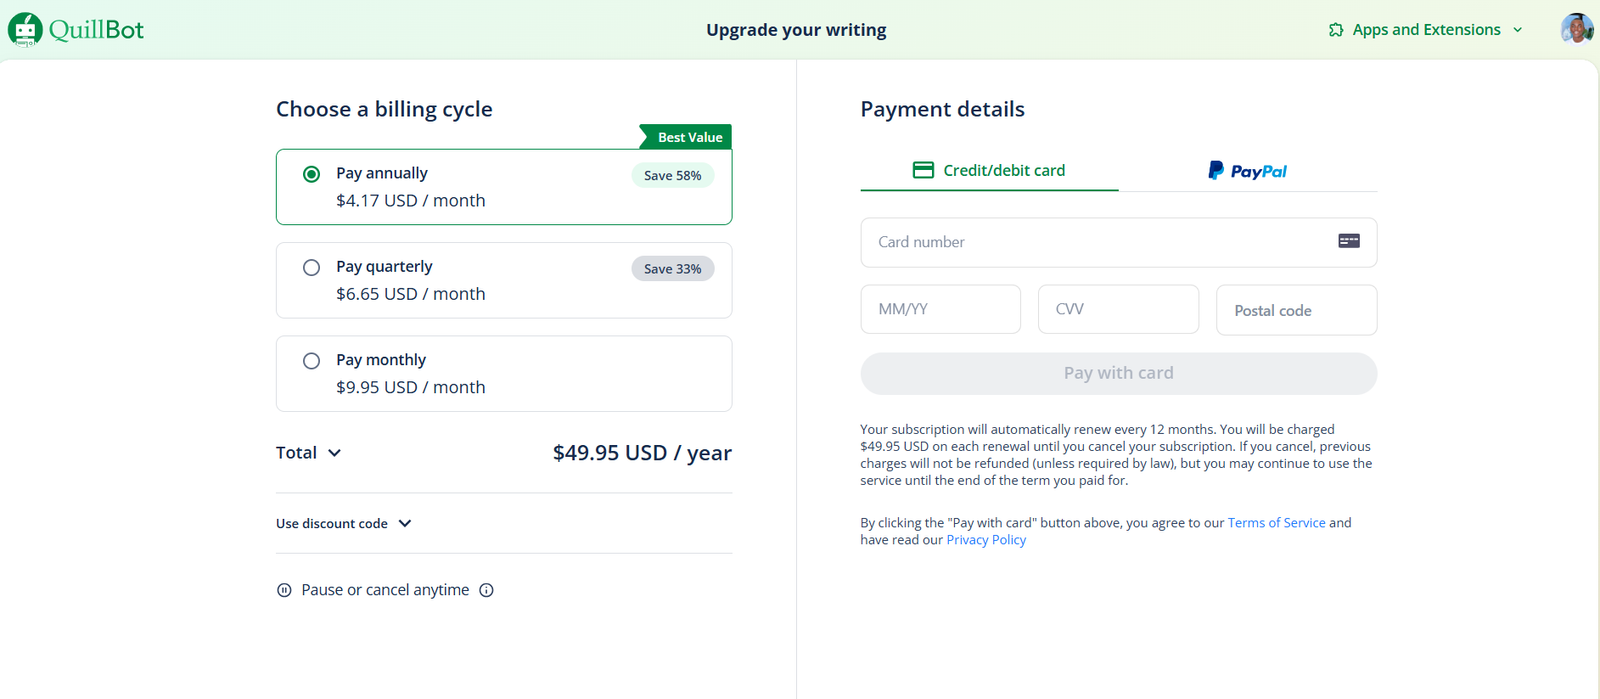Focus the MM/YY expiry date field
Viewport: 1600px width, 699px height.
pos(940,309)
